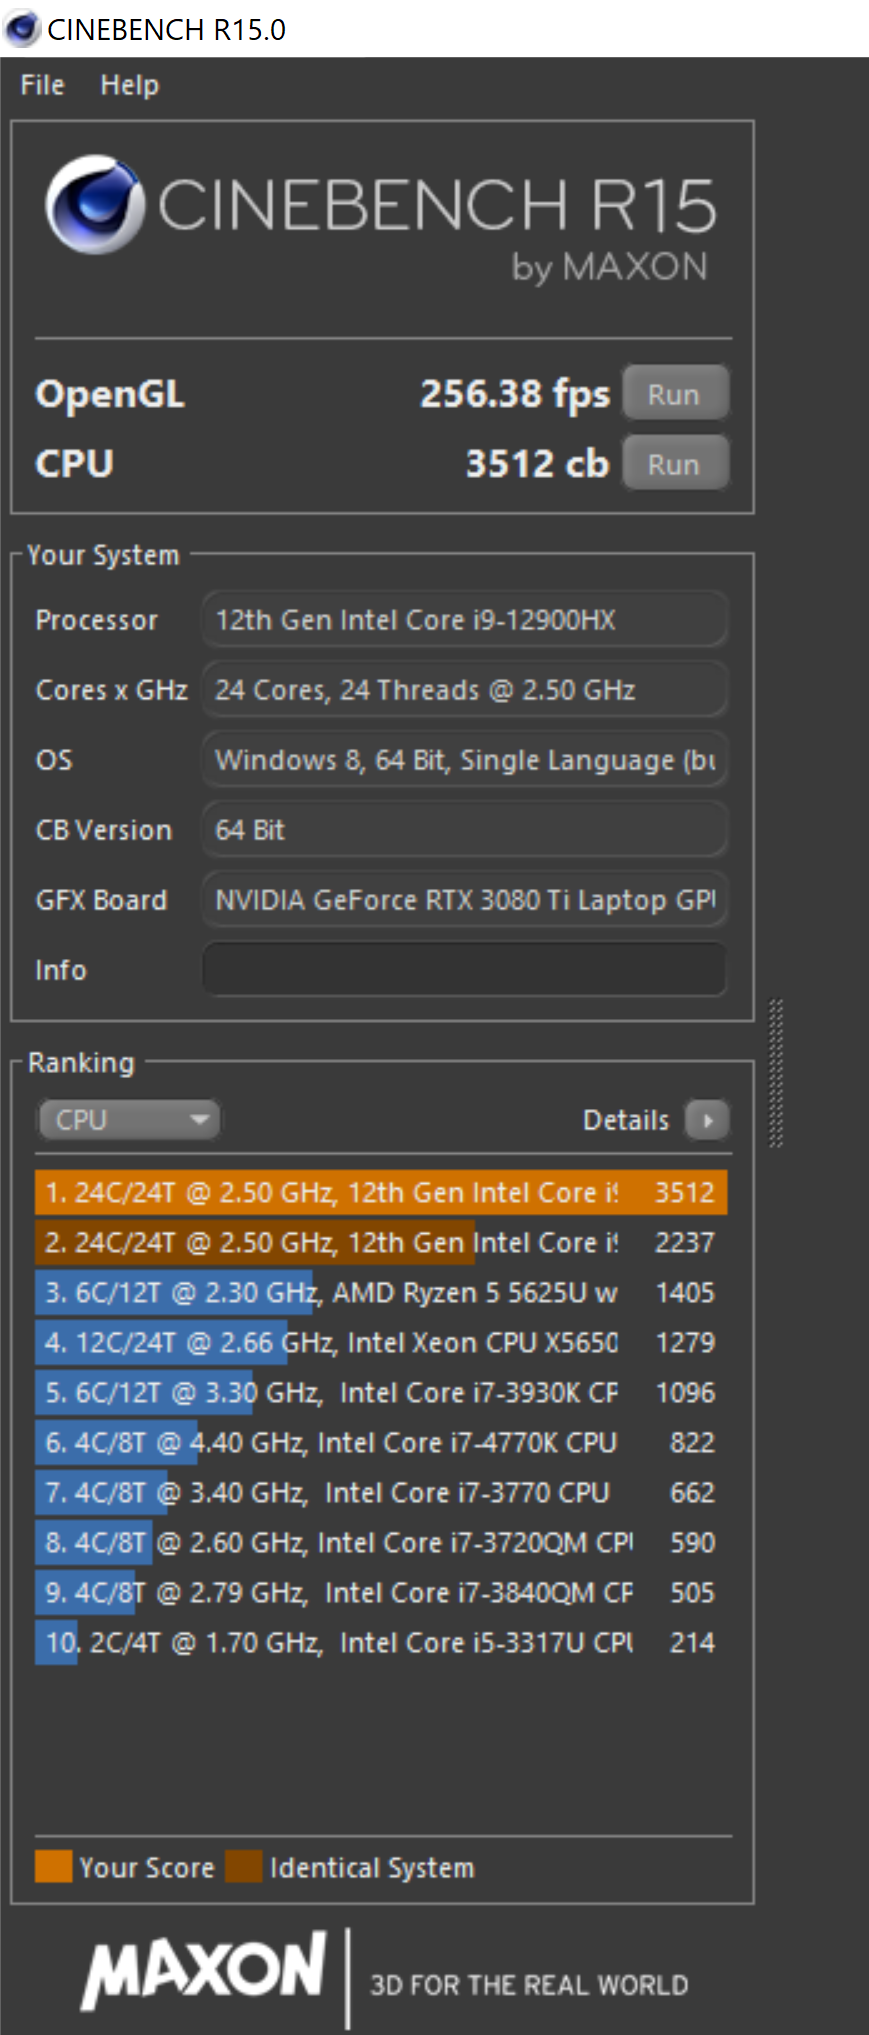
Task: Click the Identical System brown legend swatch
Action: point(244,1866)
